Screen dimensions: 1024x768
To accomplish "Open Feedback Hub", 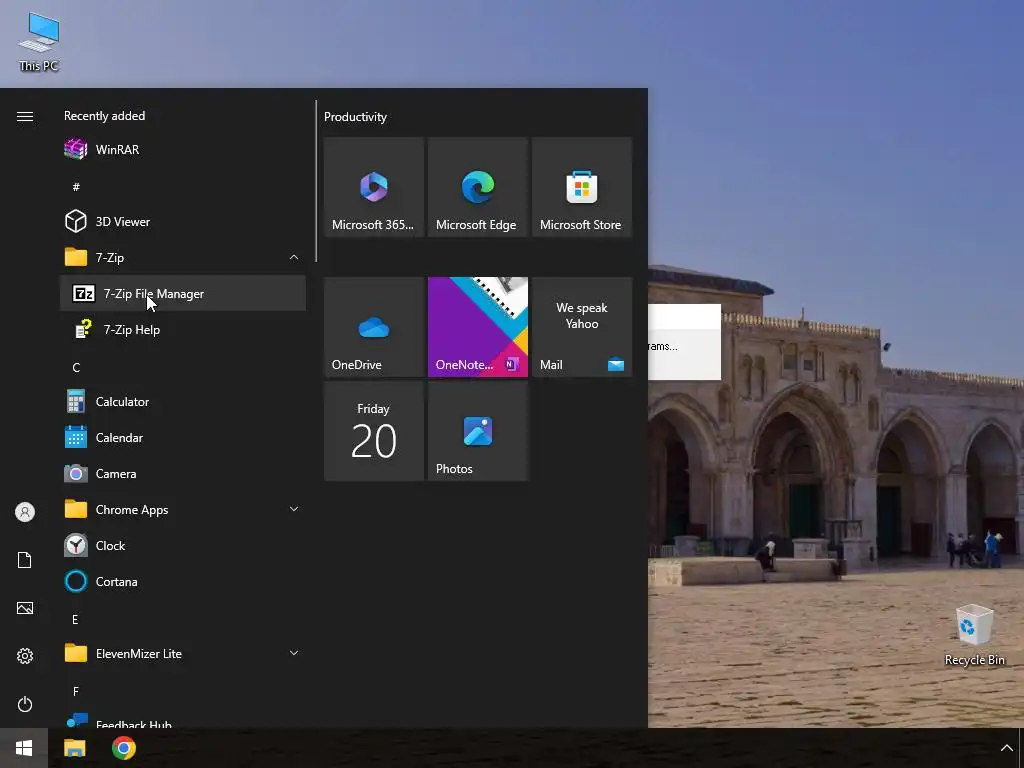I will pyautogui.click(x=183, y=720).
